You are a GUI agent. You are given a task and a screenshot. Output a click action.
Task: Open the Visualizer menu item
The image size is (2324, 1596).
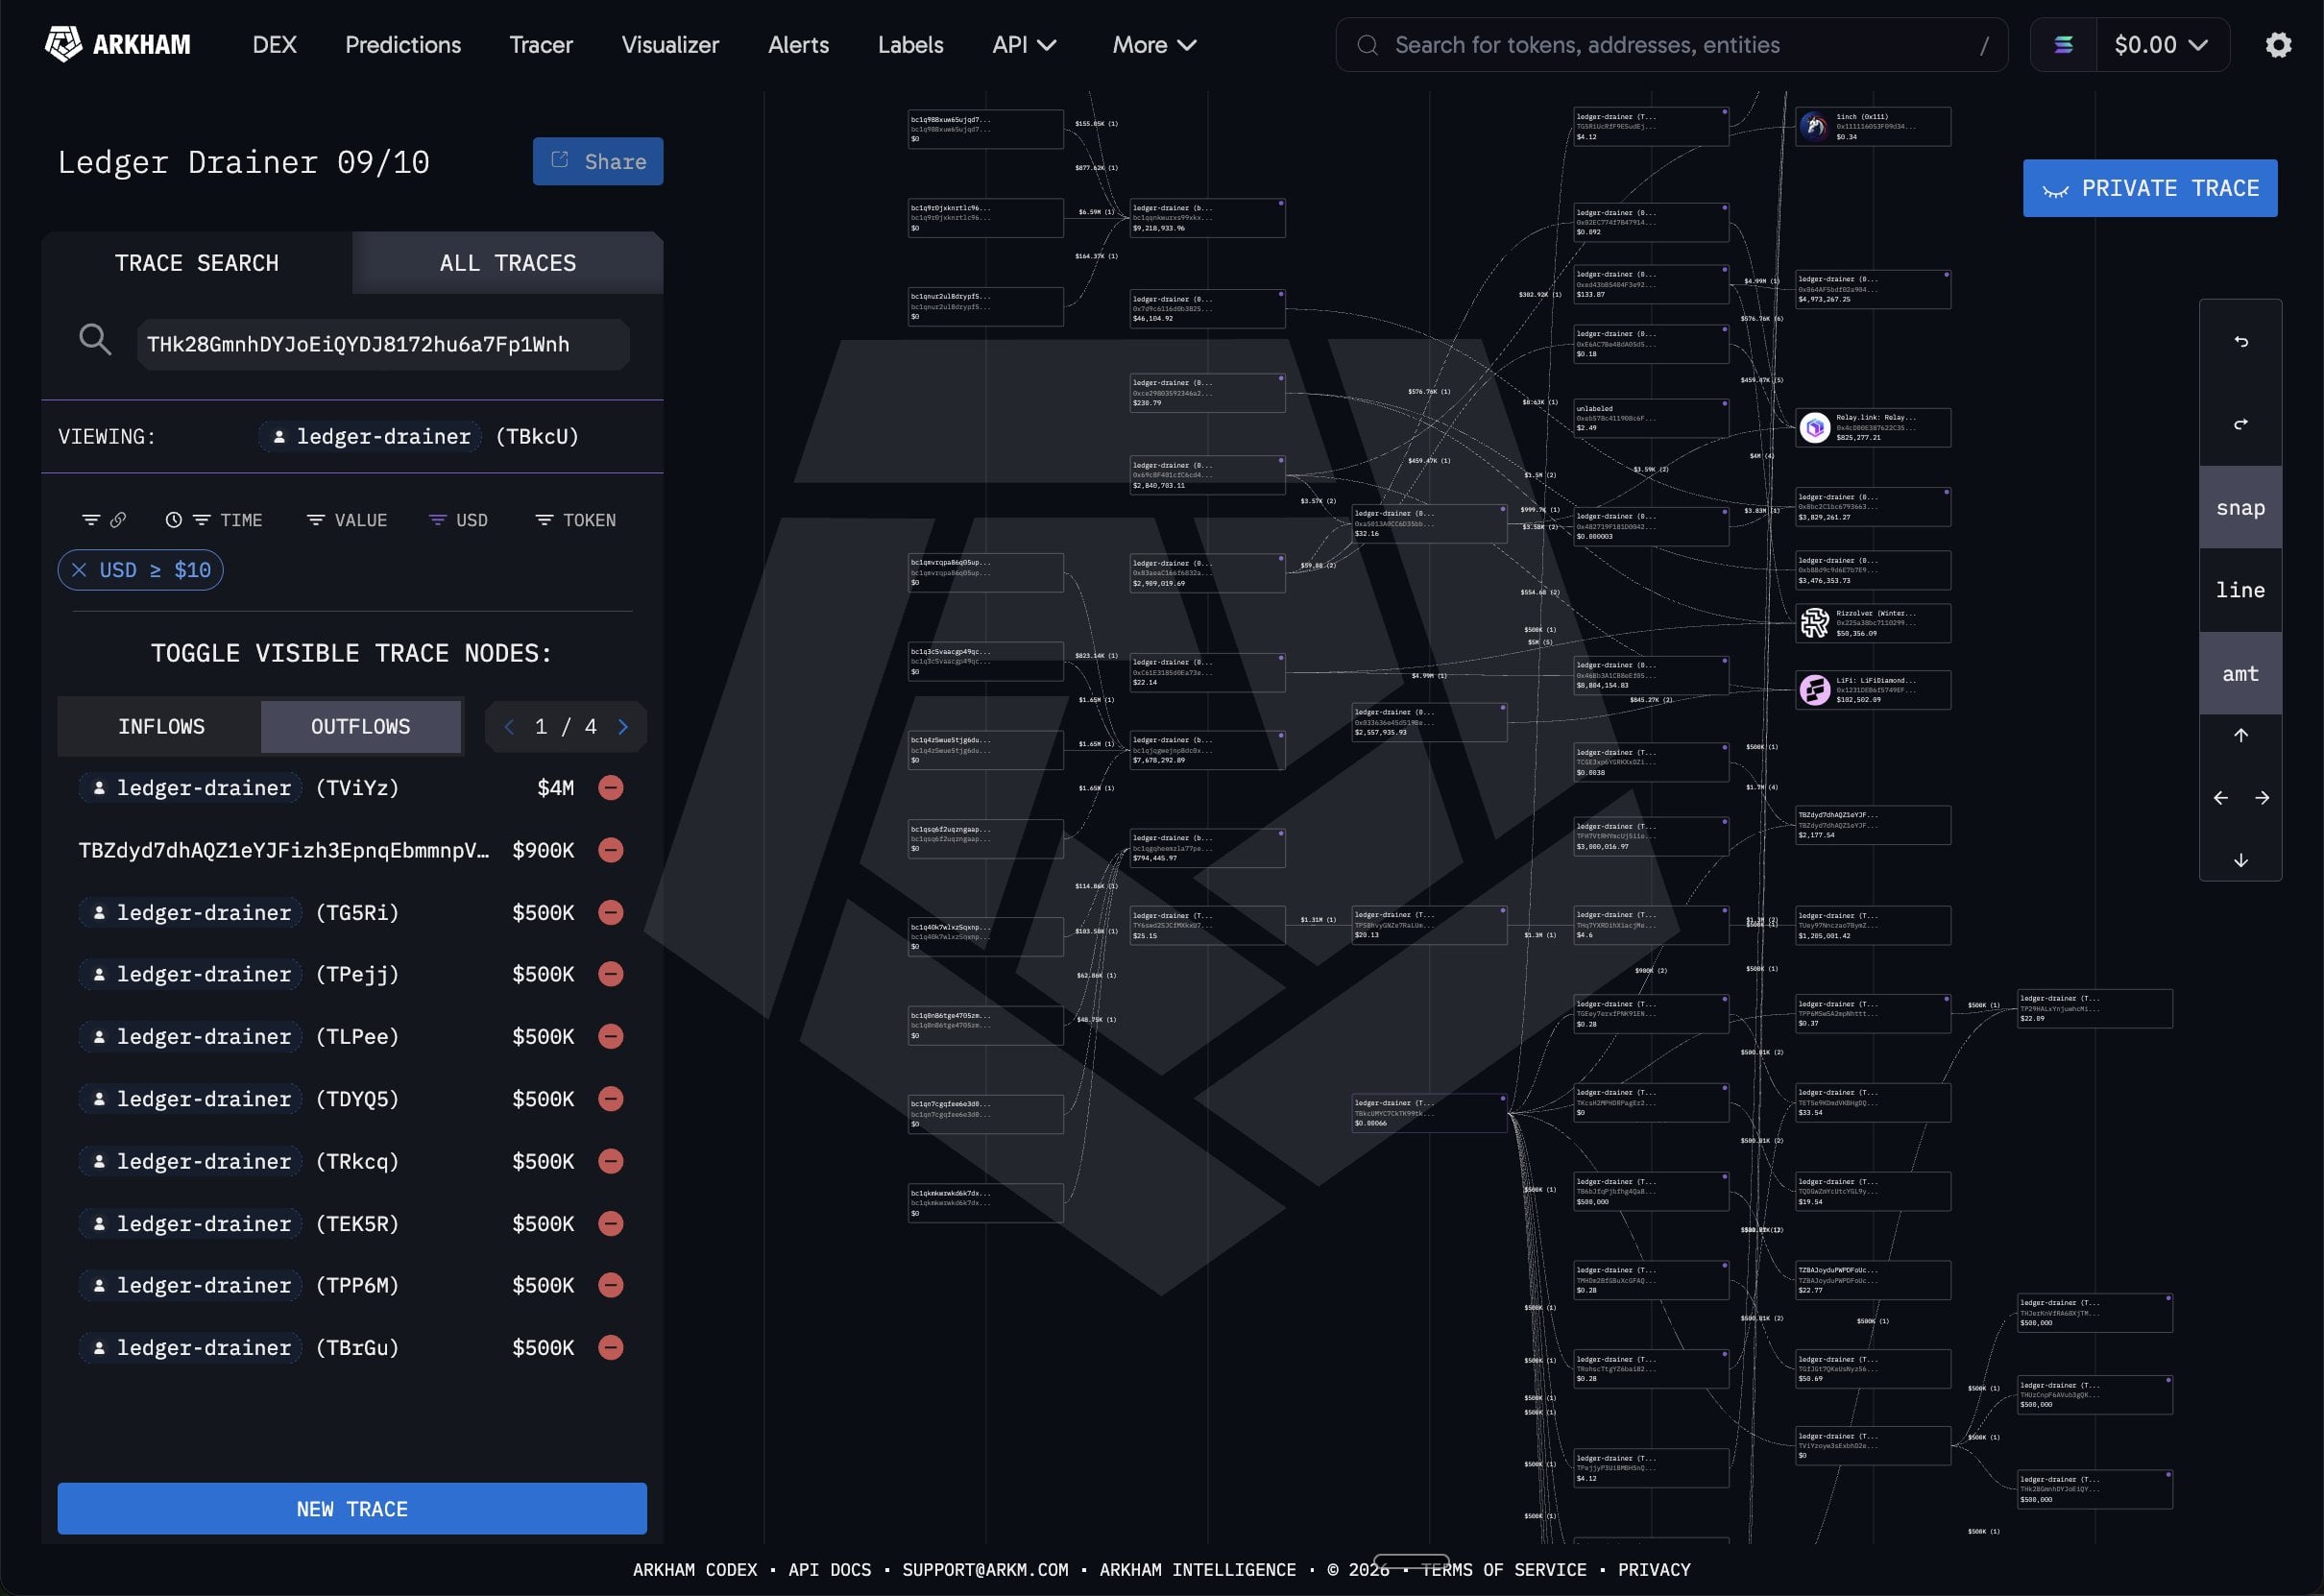[670, 45]
